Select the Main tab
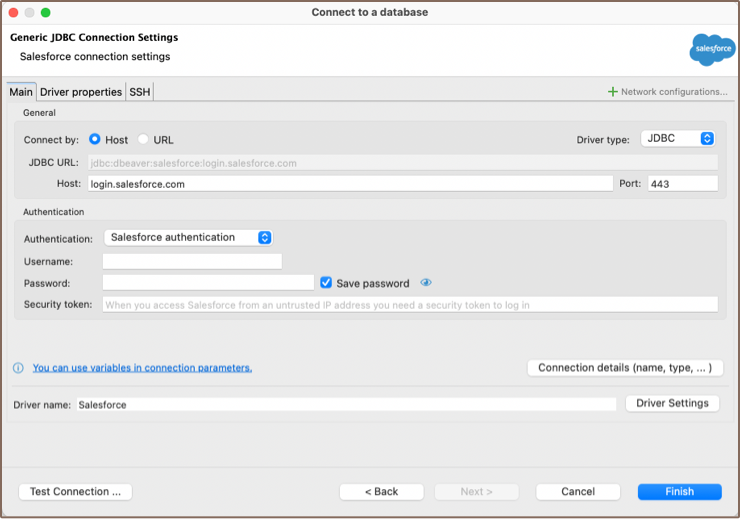 21,92
